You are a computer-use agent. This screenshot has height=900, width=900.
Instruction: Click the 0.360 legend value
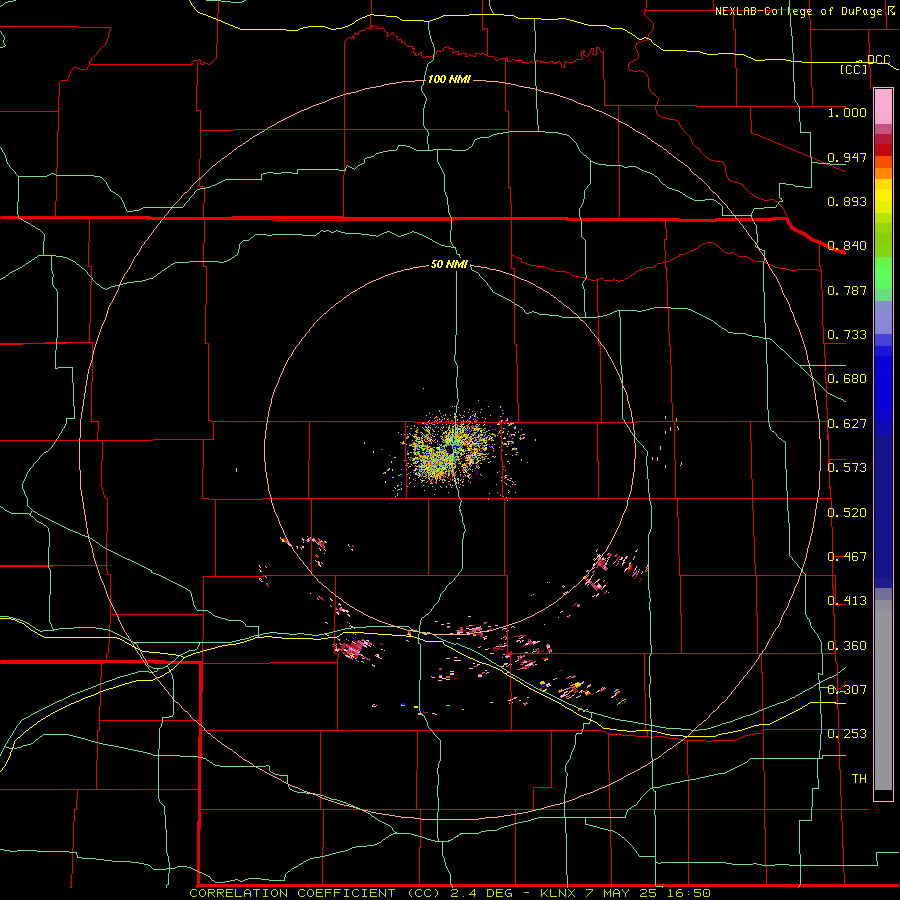pos(847,646)
